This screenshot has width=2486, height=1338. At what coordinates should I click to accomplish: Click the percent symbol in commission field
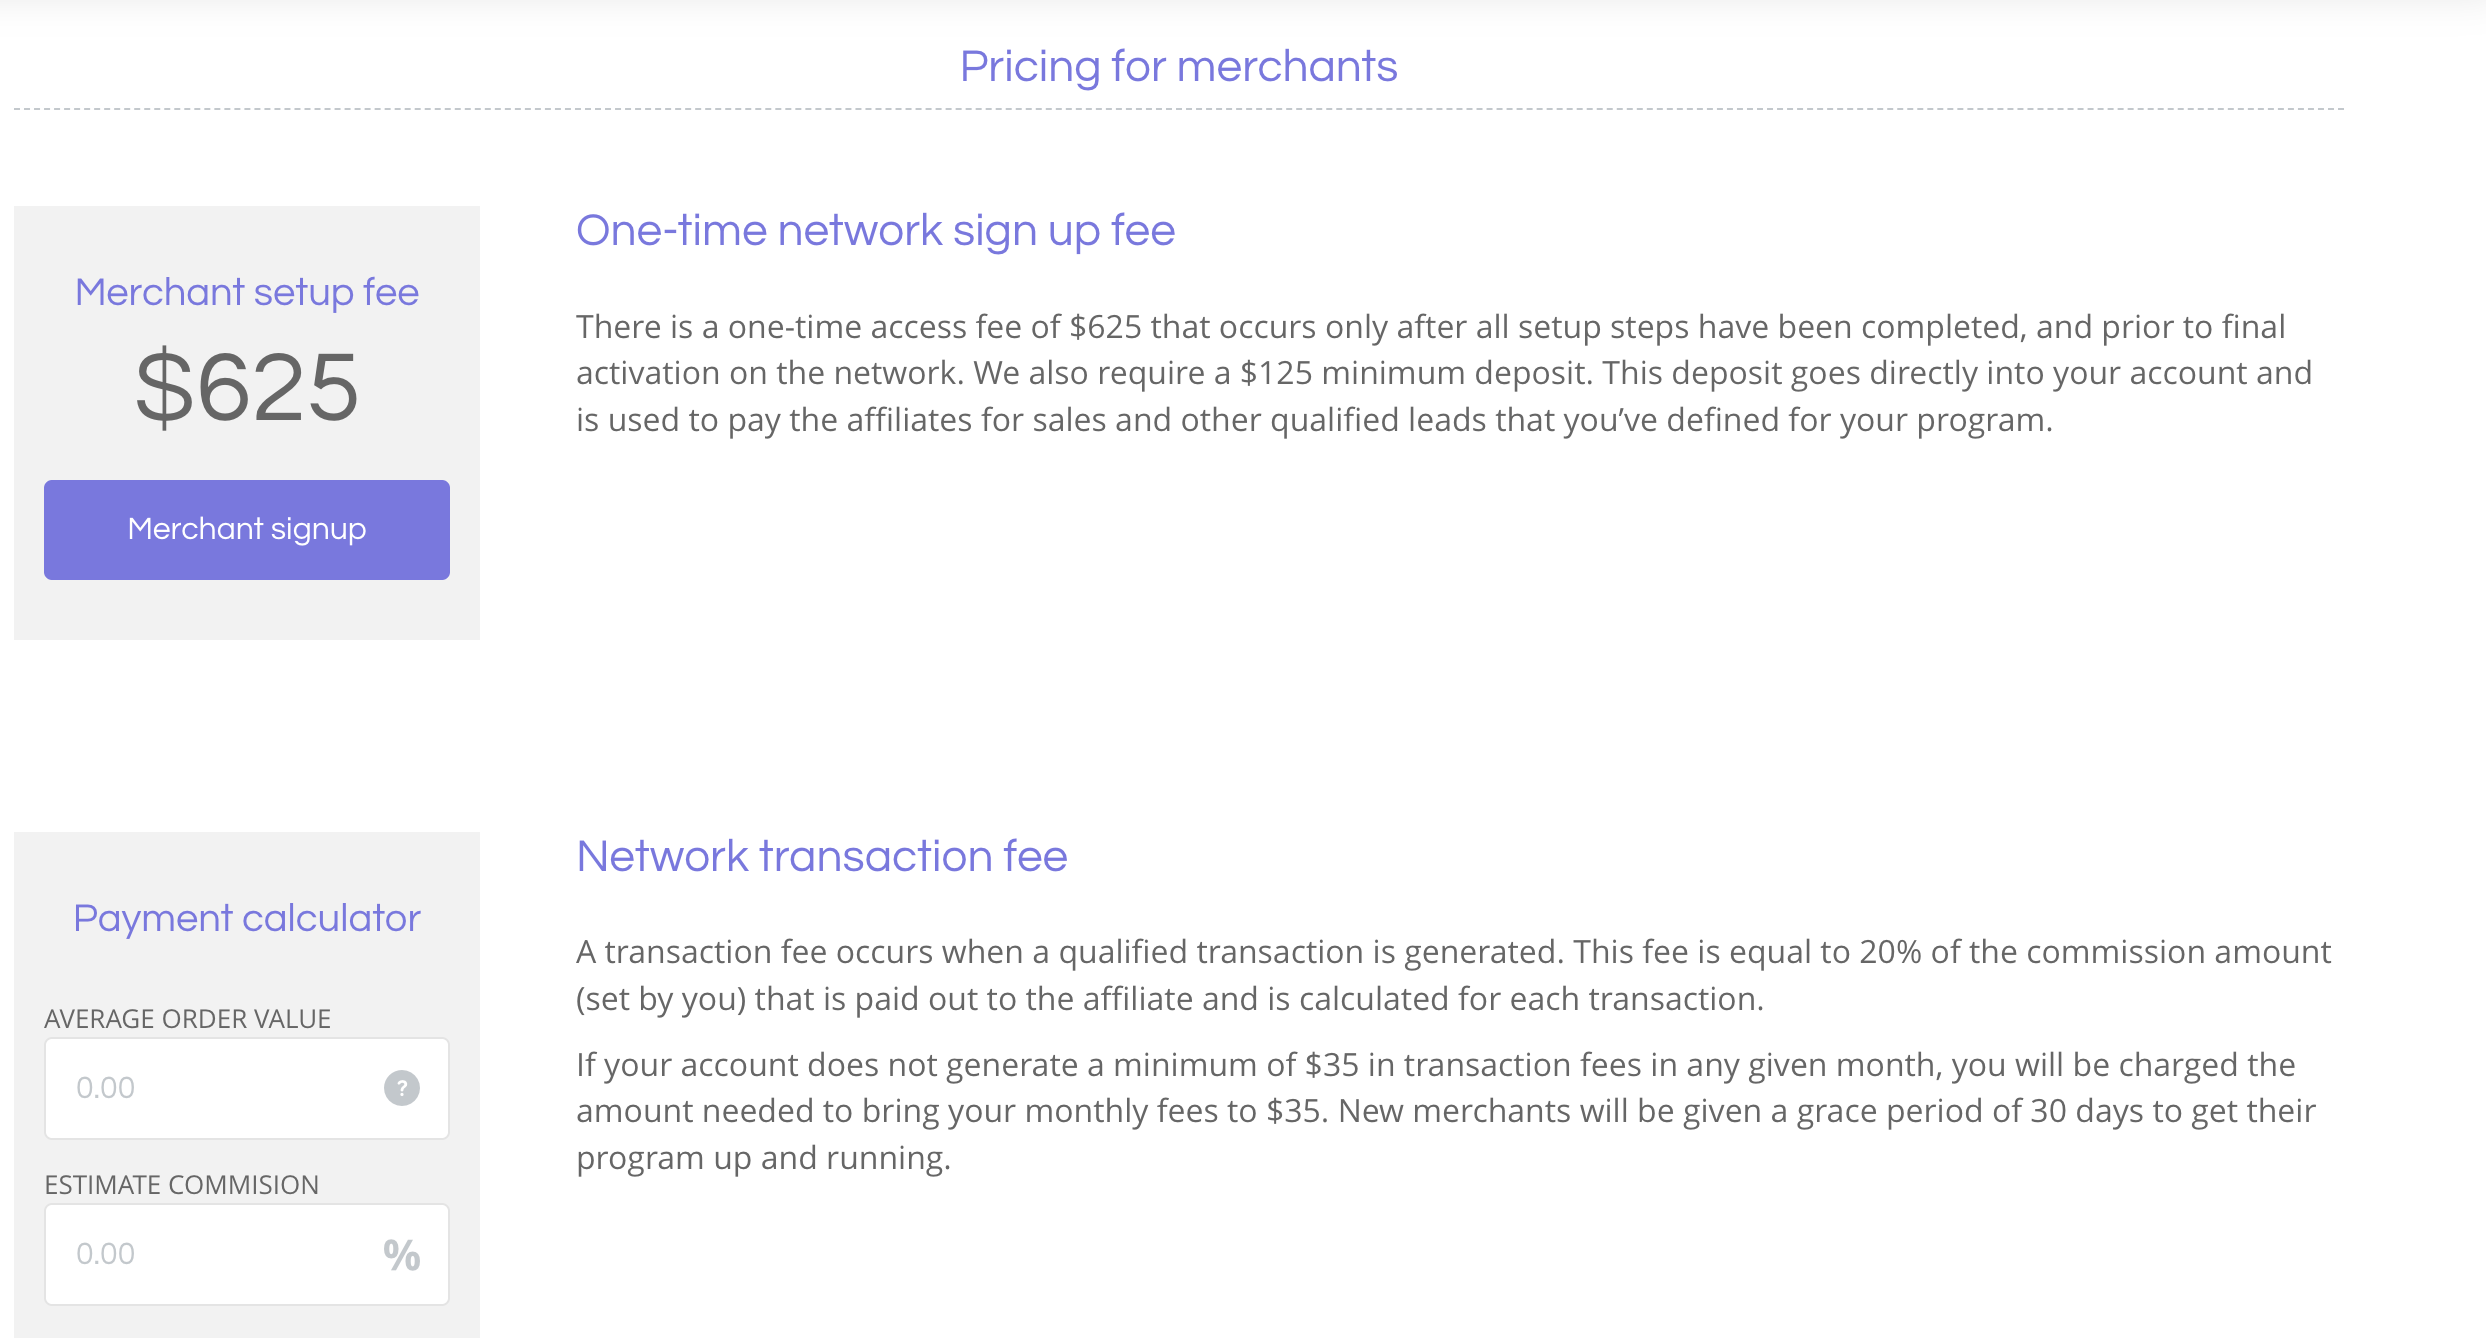(x=402, y=1254)
